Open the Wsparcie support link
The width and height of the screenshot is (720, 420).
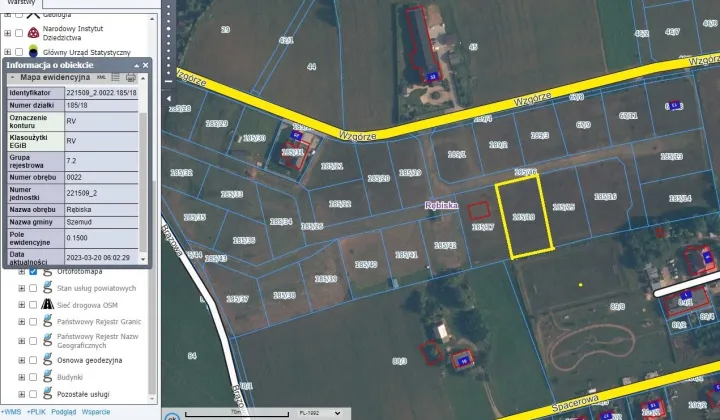96,412
